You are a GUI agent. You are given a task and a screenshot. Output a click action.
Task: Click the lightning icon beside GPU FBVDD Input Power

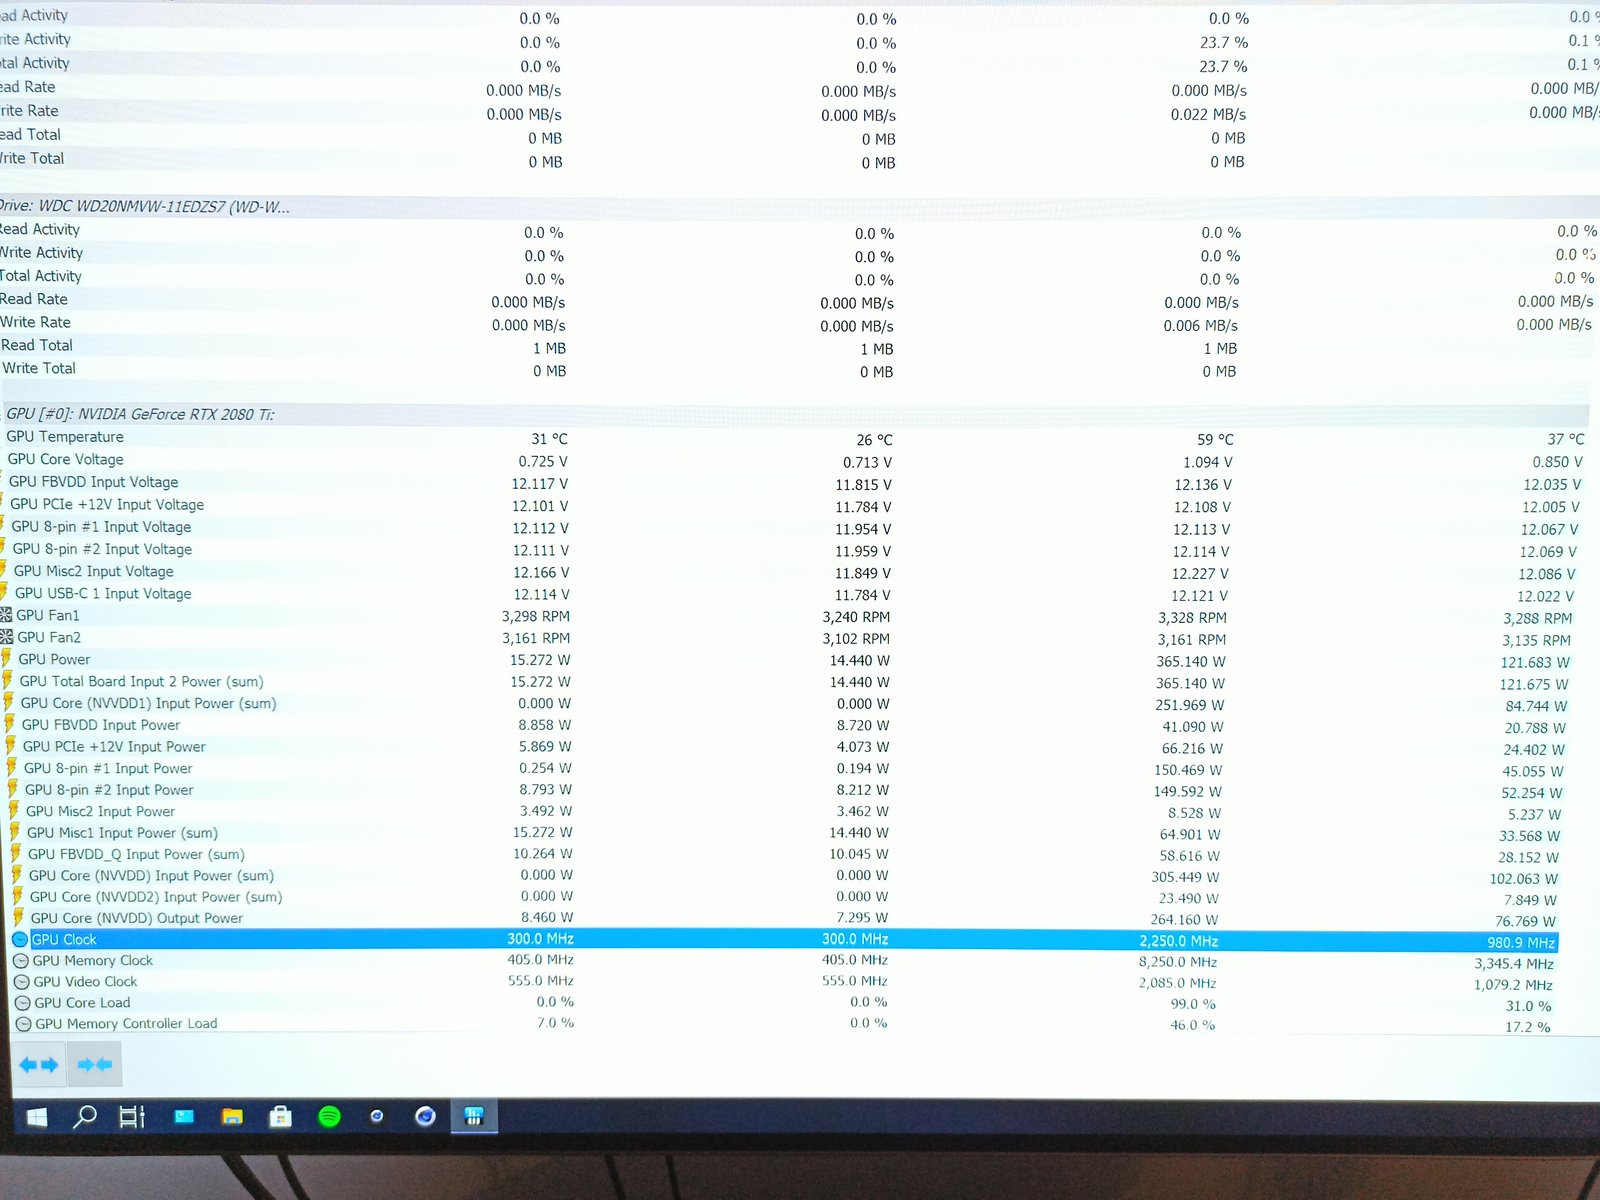pos(10,725)
